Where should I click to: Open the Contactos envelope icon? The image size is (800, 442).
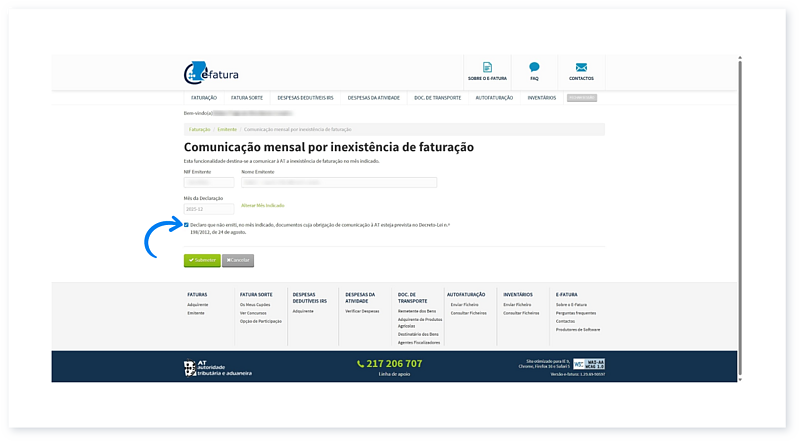581,67
